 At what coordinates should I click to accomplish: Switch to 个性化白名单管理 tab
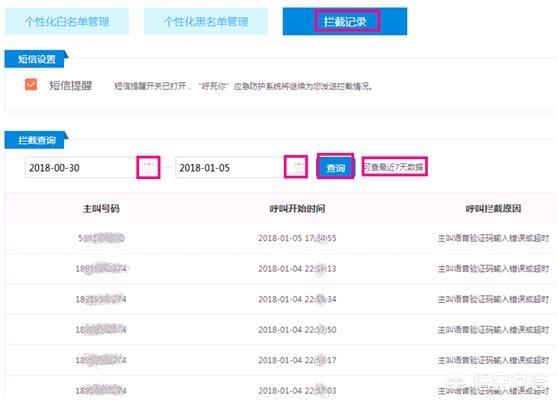pyautogui.click(x=67, y=22)
